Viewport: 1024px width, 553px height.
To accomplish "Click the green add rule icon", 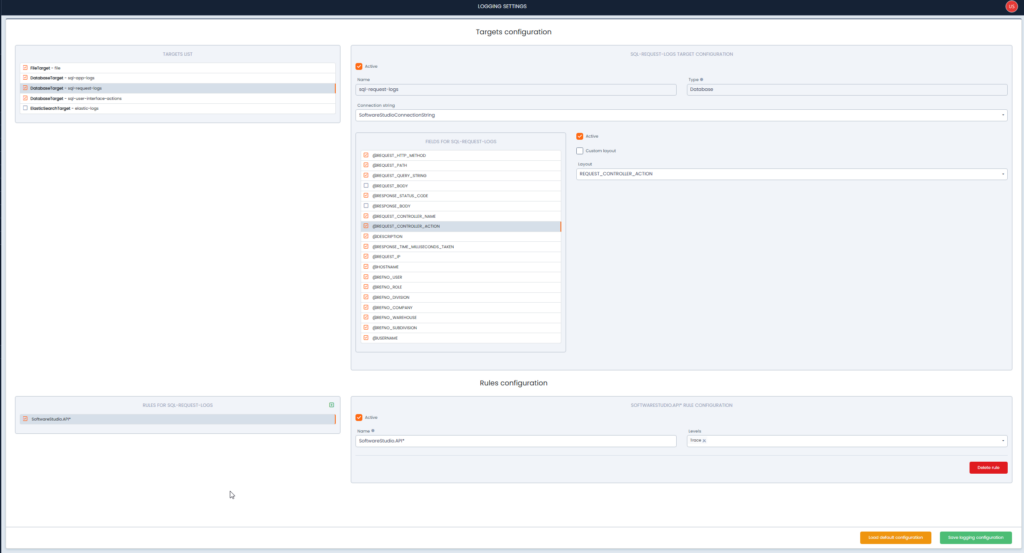I will click(331, 405).
